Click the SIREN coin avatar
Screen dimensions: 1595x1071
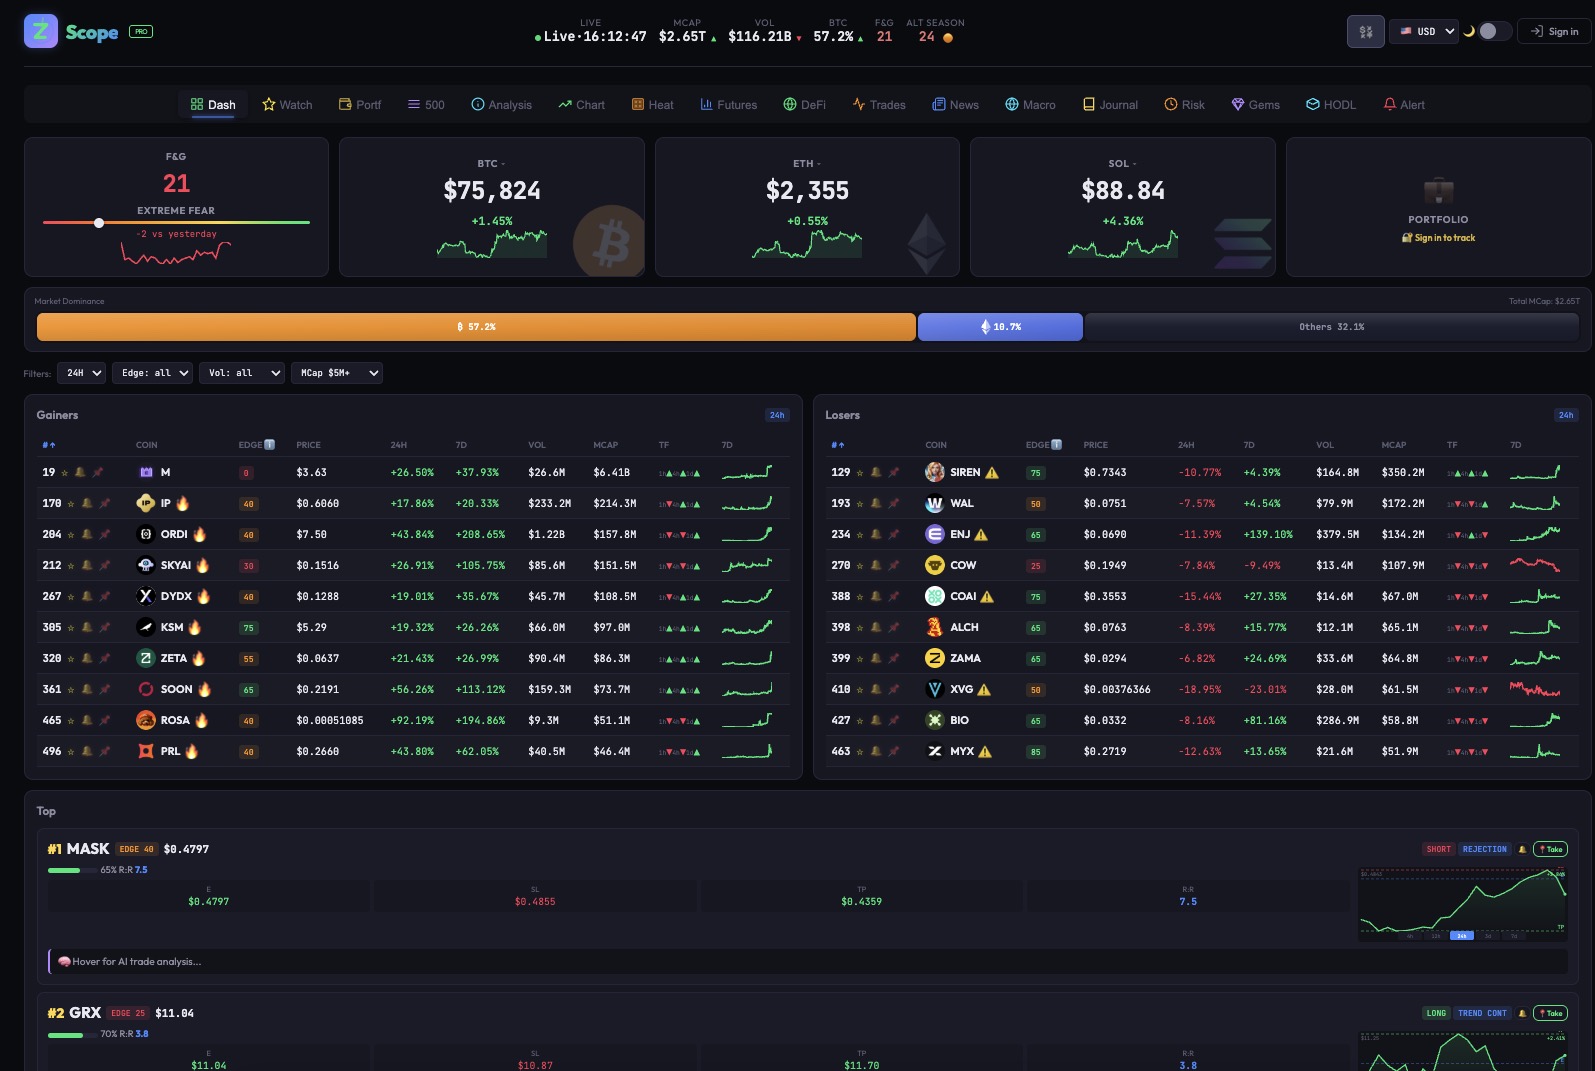tap(934, 472)
